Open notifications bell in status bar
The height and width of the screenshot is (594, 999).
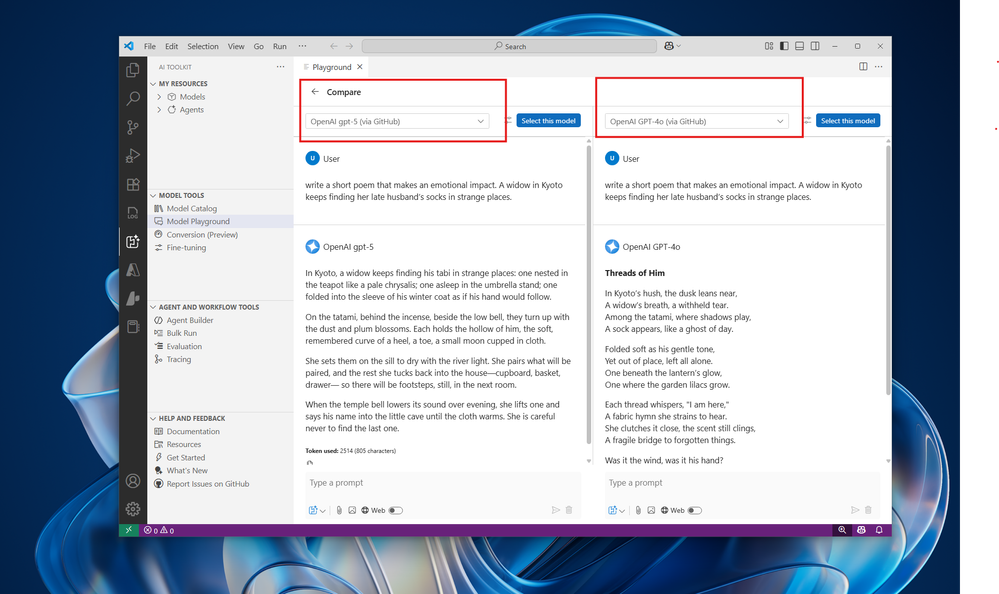click(x=879, y=530)
